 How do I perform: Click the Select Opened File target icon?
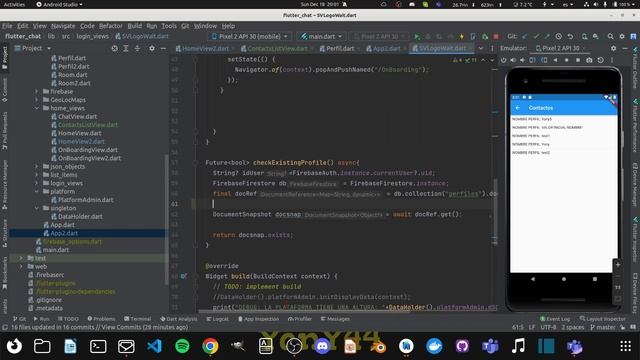pos(115,48)
